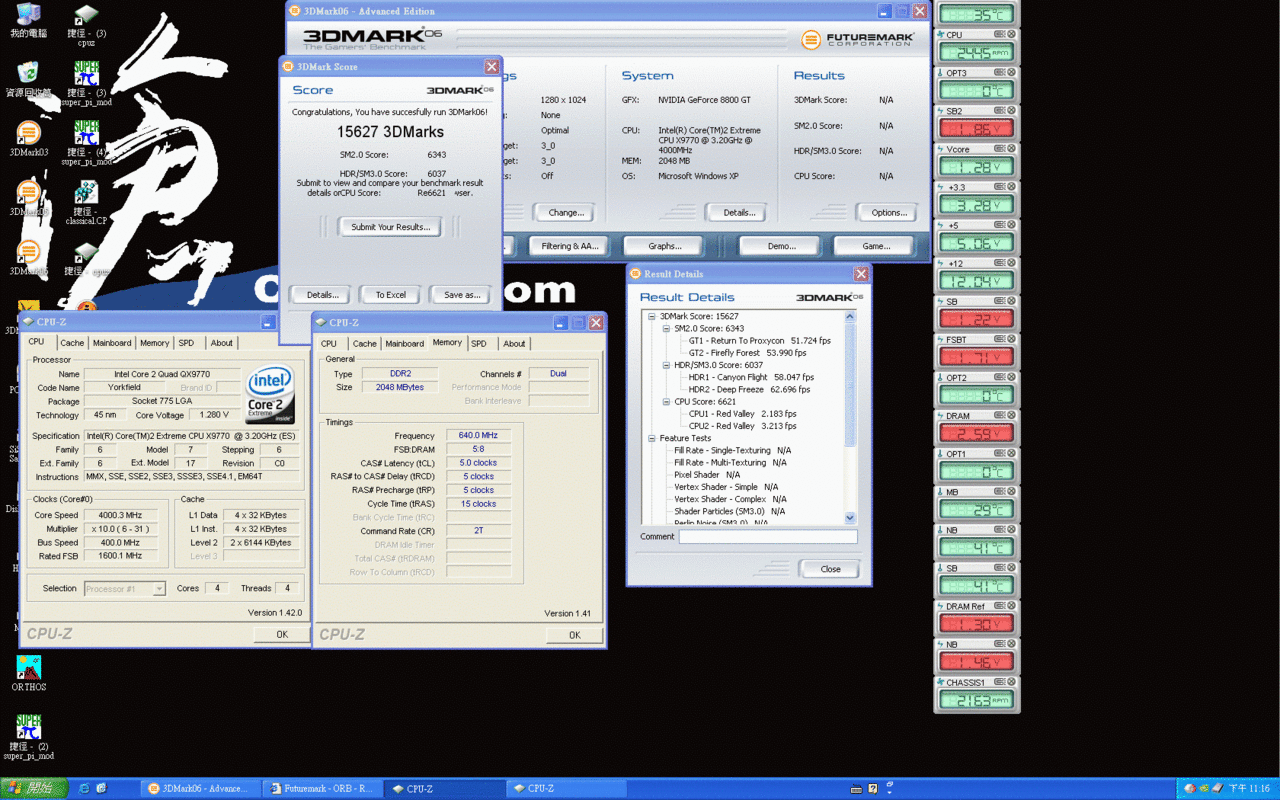Open the Recycle Bin desktop icon
The height and width of the screenshot is (800, 1280).
tap(28, 79)
